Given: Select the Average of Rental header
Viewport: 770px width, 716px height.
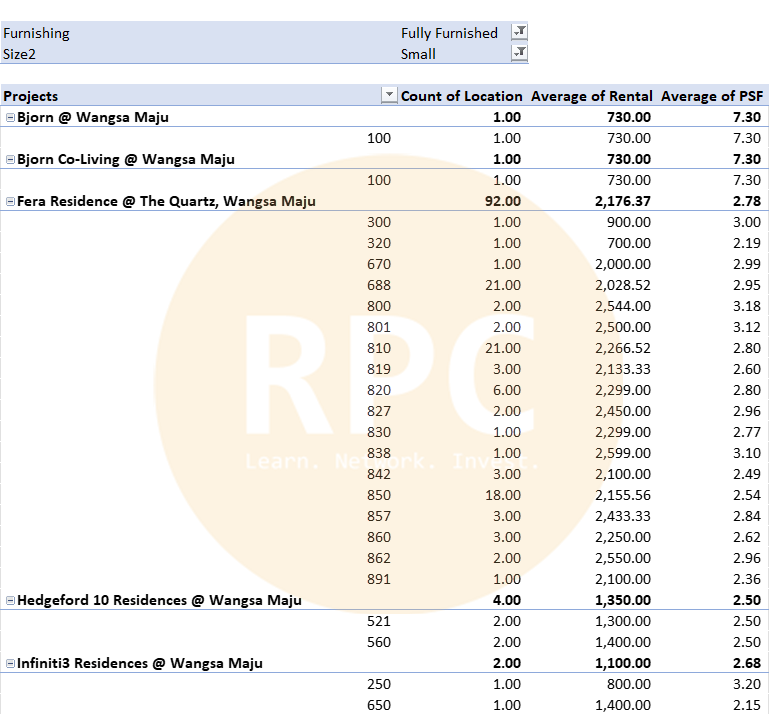Looking at the screenshot, I should (x=591, y=96).
